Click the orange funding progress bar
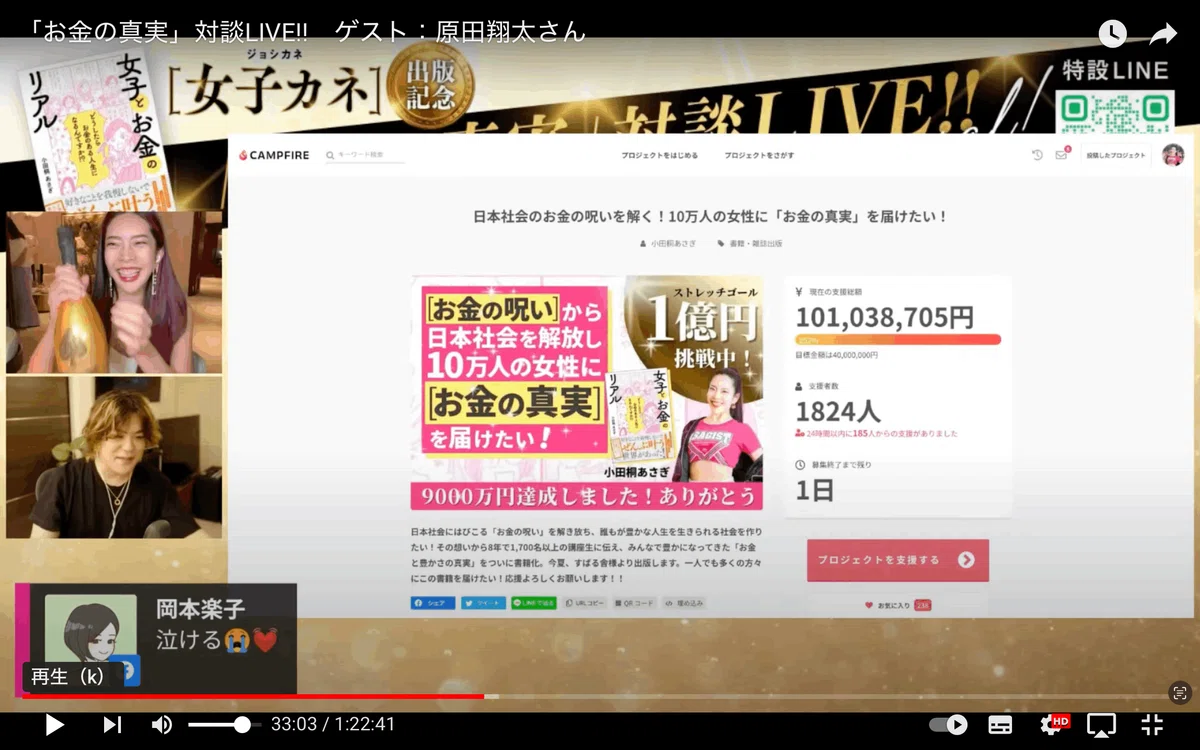This screenshot has height=750, width=1200. click(x=898, y=340)
